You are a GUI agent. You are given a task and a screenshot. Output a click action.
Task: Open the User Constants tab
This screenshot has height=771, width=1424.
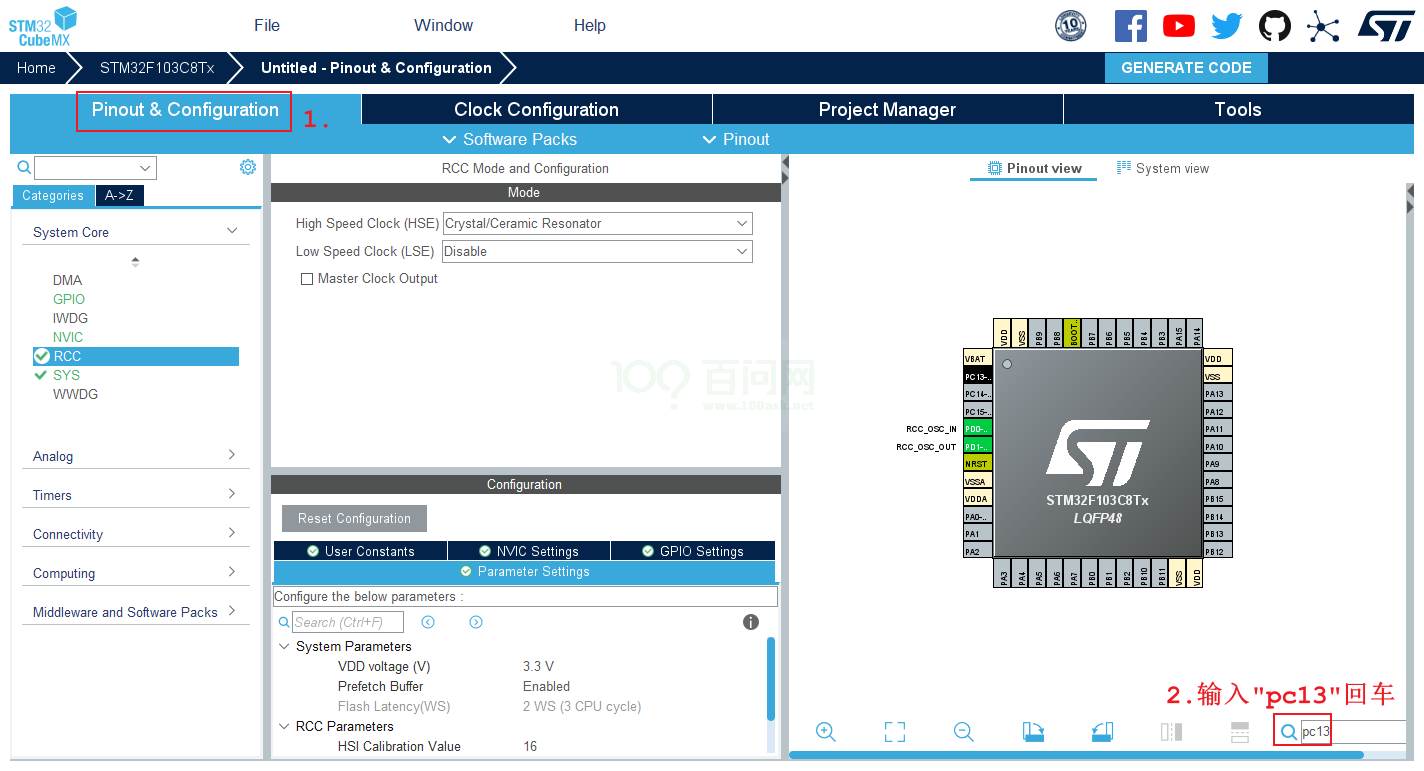click(360, 551)
